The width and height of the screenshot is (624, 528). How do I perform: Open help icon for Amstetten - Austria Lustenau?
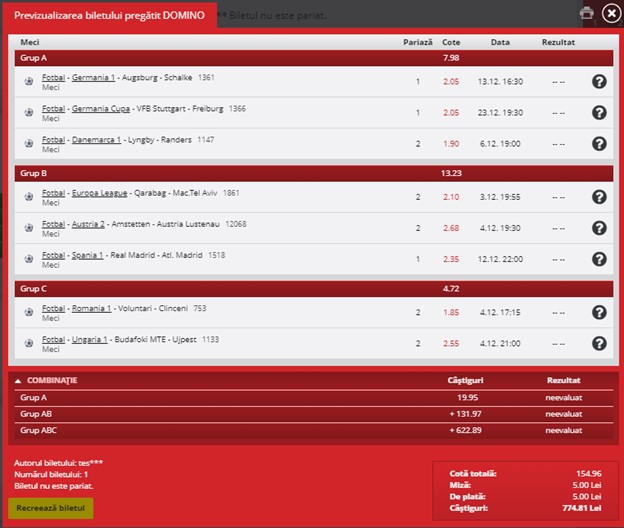tap(599, 228)
